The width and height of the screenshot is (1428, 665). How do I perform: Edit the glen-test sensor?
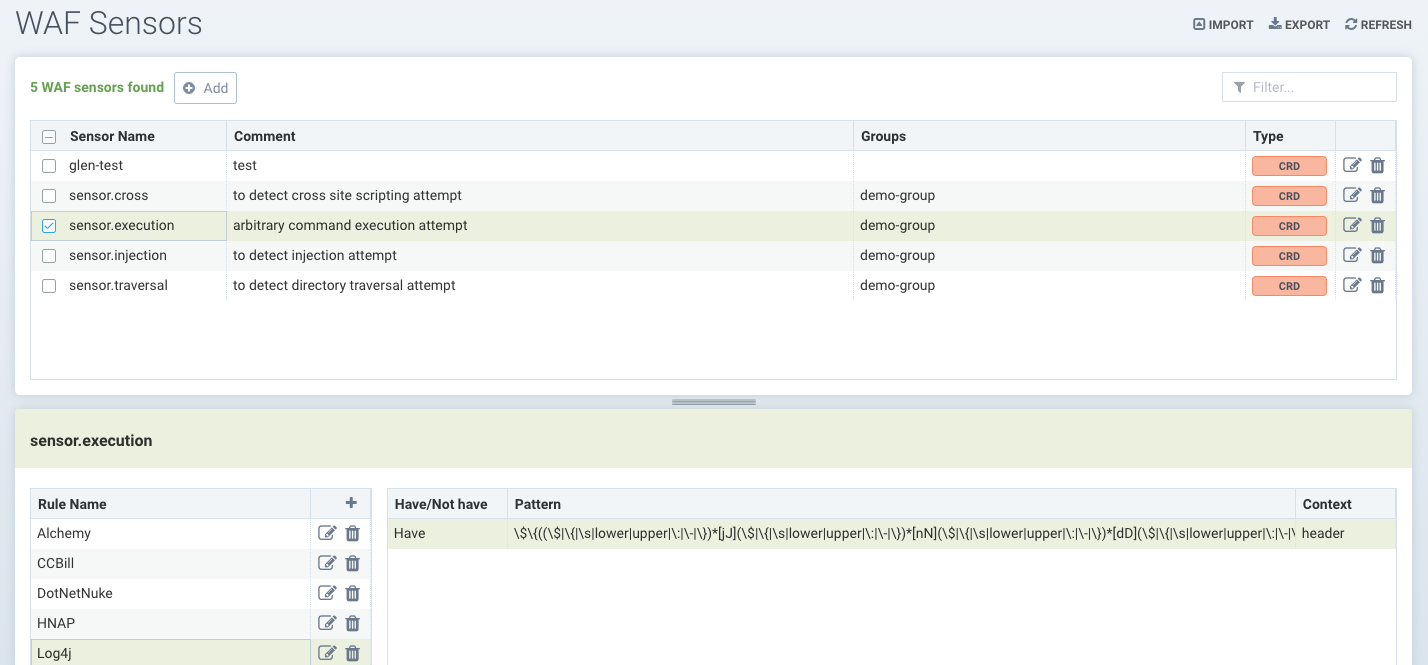1352,166
